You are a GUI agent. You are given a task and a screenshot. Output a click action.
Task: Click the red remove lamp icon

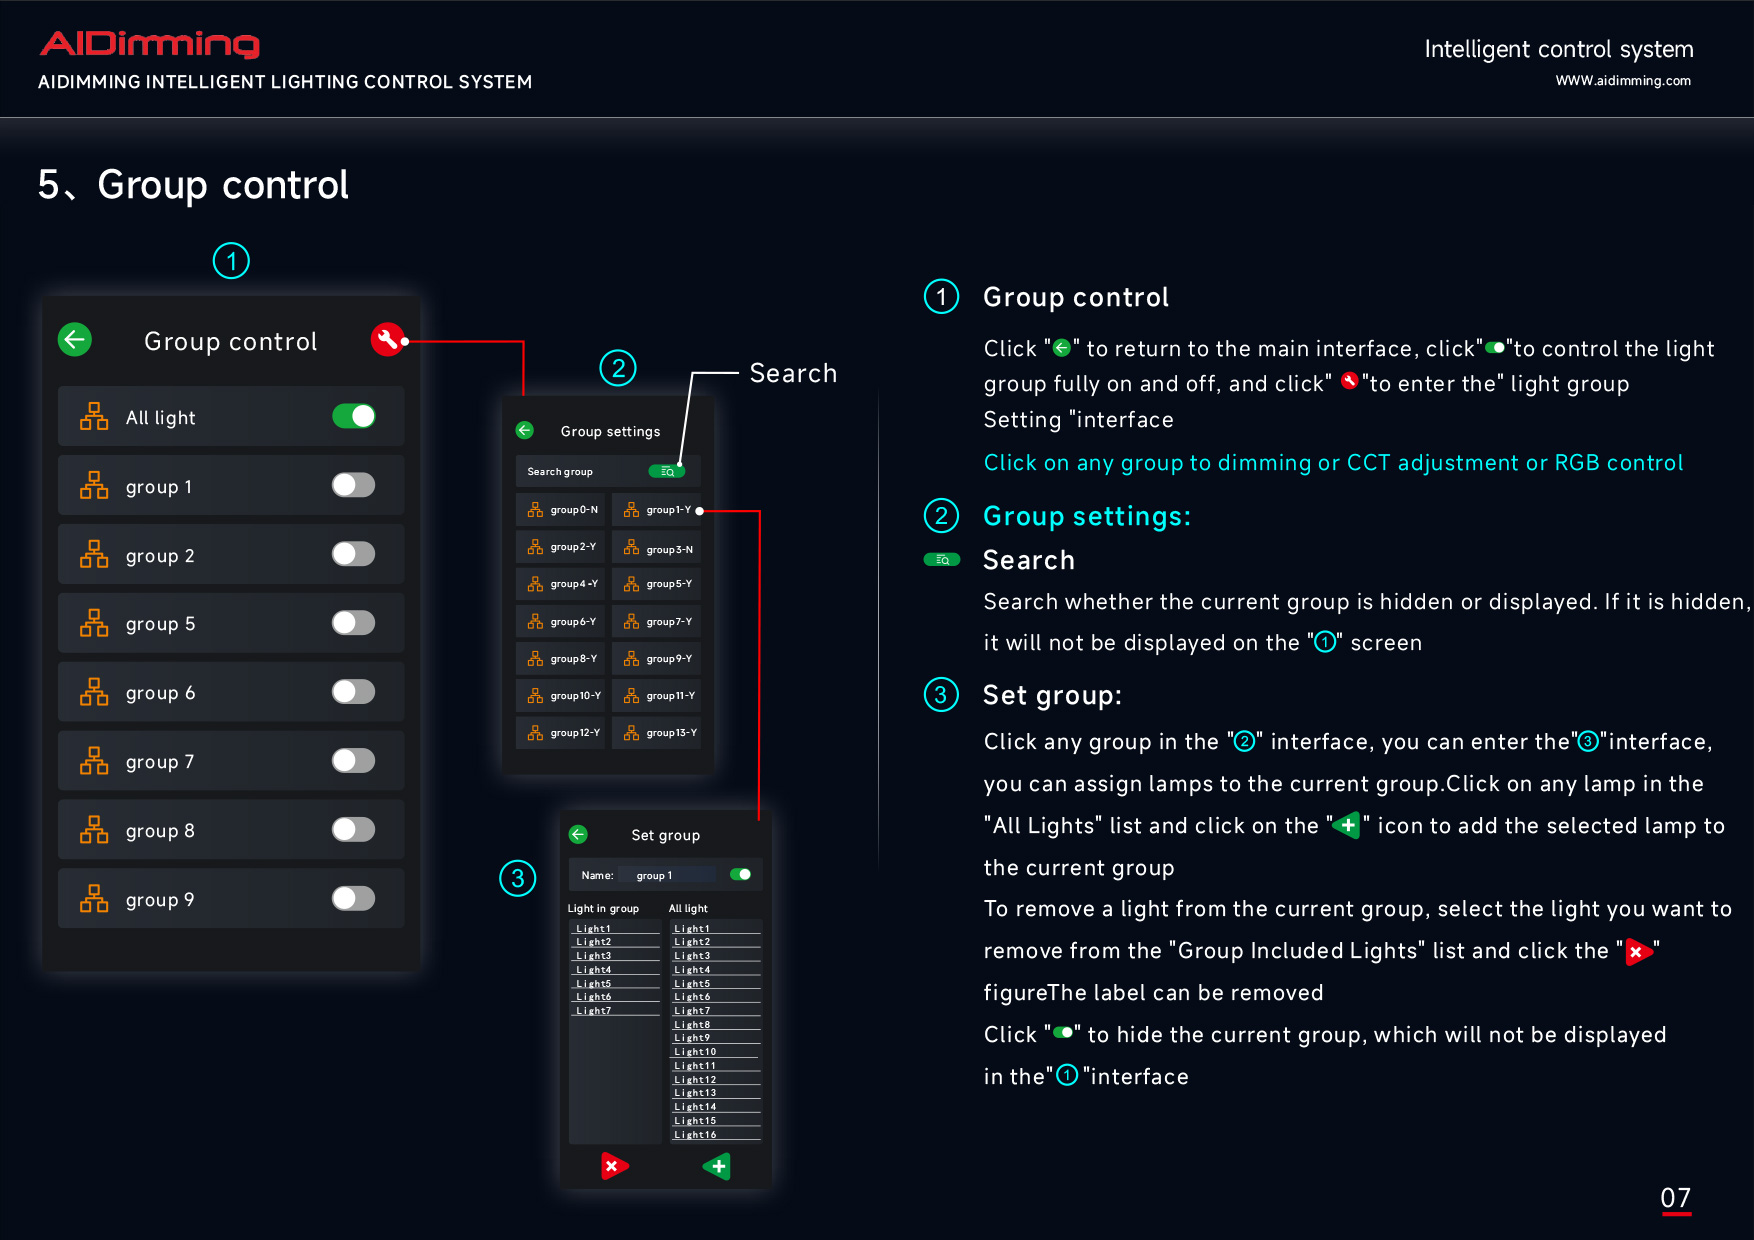pyautogui.click(x=614, y=1166)
